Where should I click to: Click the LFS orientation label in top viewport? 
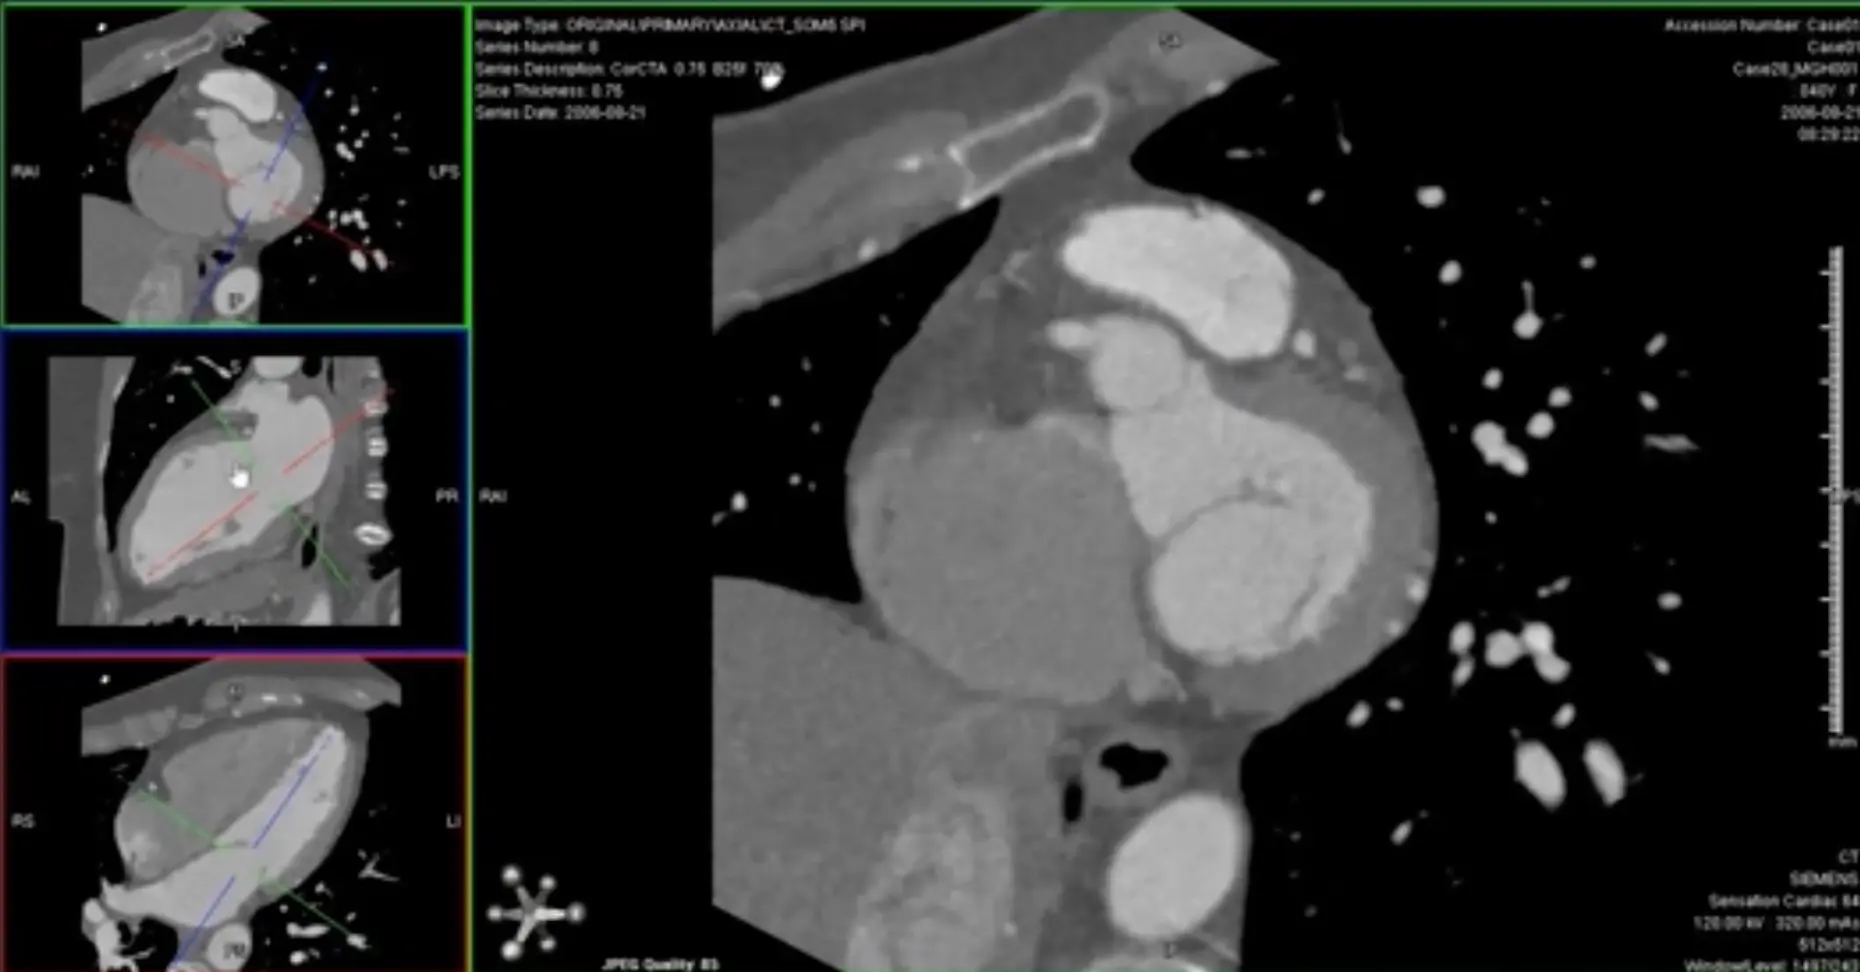443,172
